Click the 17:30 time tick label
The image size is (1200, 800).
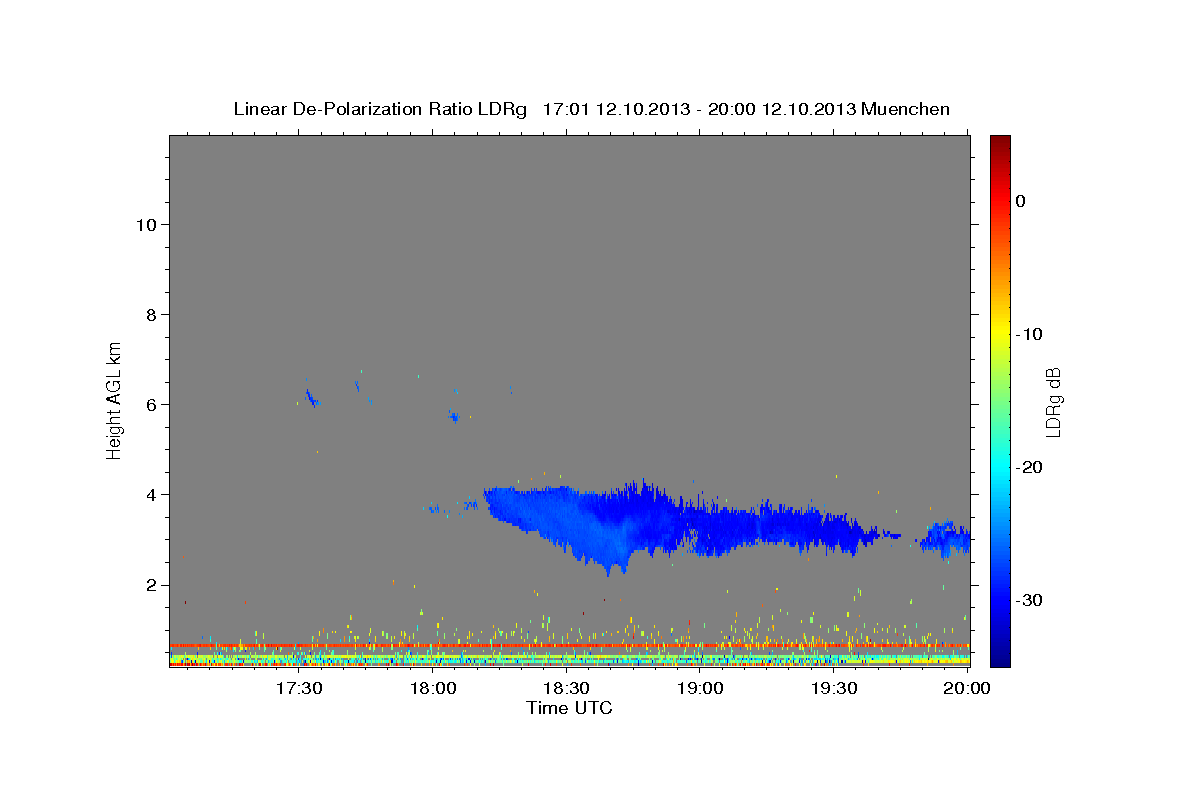click(299, 689)
